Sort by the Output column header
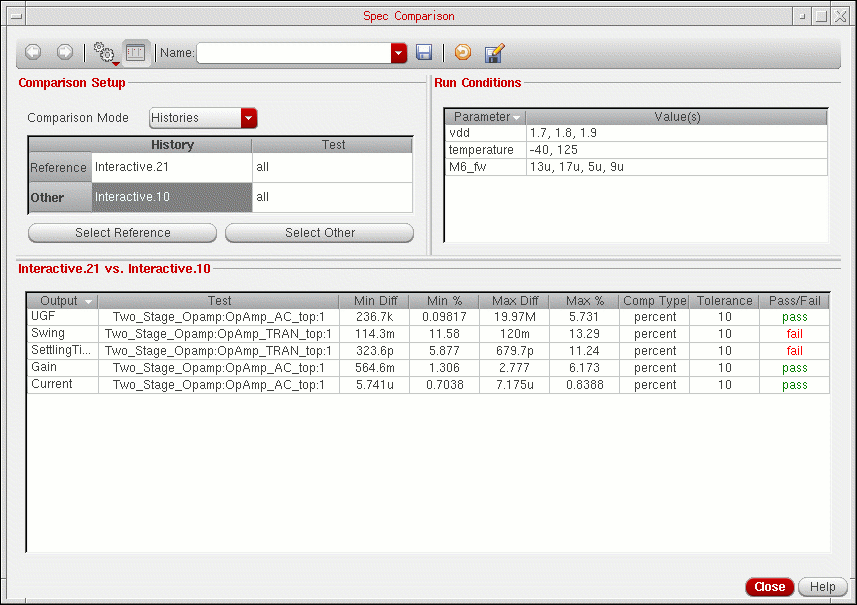The image size is (857, 605). pyautogui.click(x=61, y=301)
